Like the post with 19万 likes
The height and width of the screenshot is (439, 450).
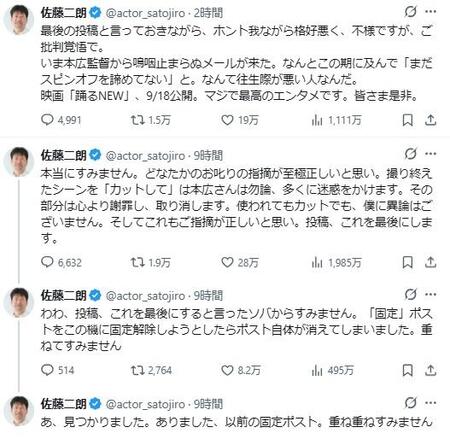coord(227,120)
